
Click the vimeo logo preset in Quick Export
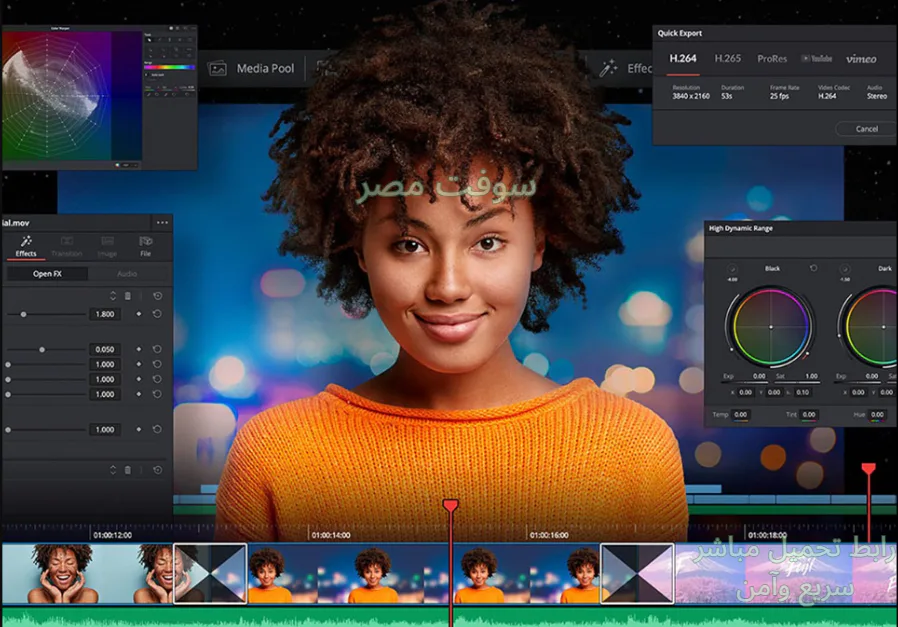[861, 58]
